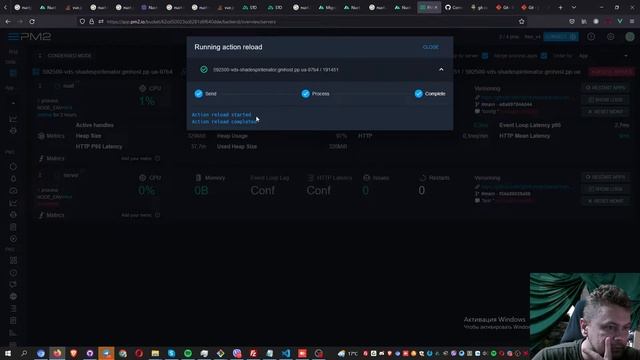Go back in browser history
Screen dimensions: 640x360
[8, 21]
